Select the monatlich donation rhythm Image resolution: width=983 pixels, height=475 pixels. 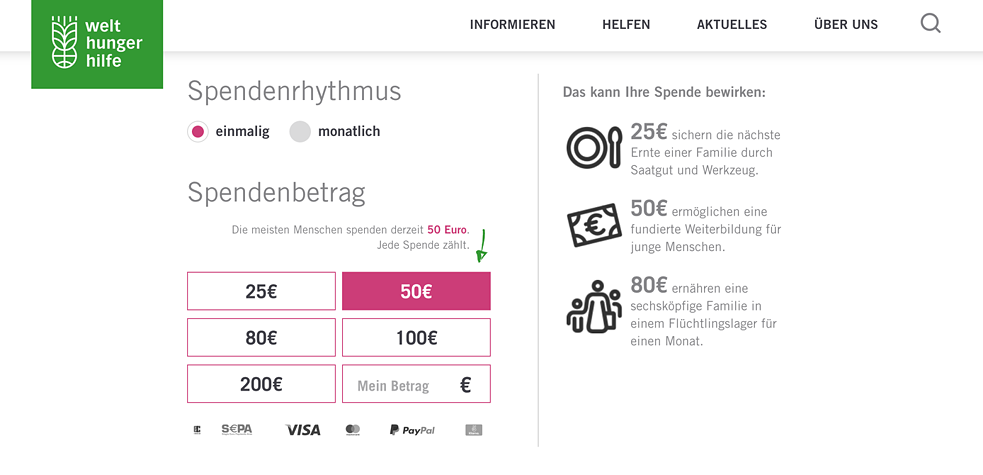pos(300,131)
